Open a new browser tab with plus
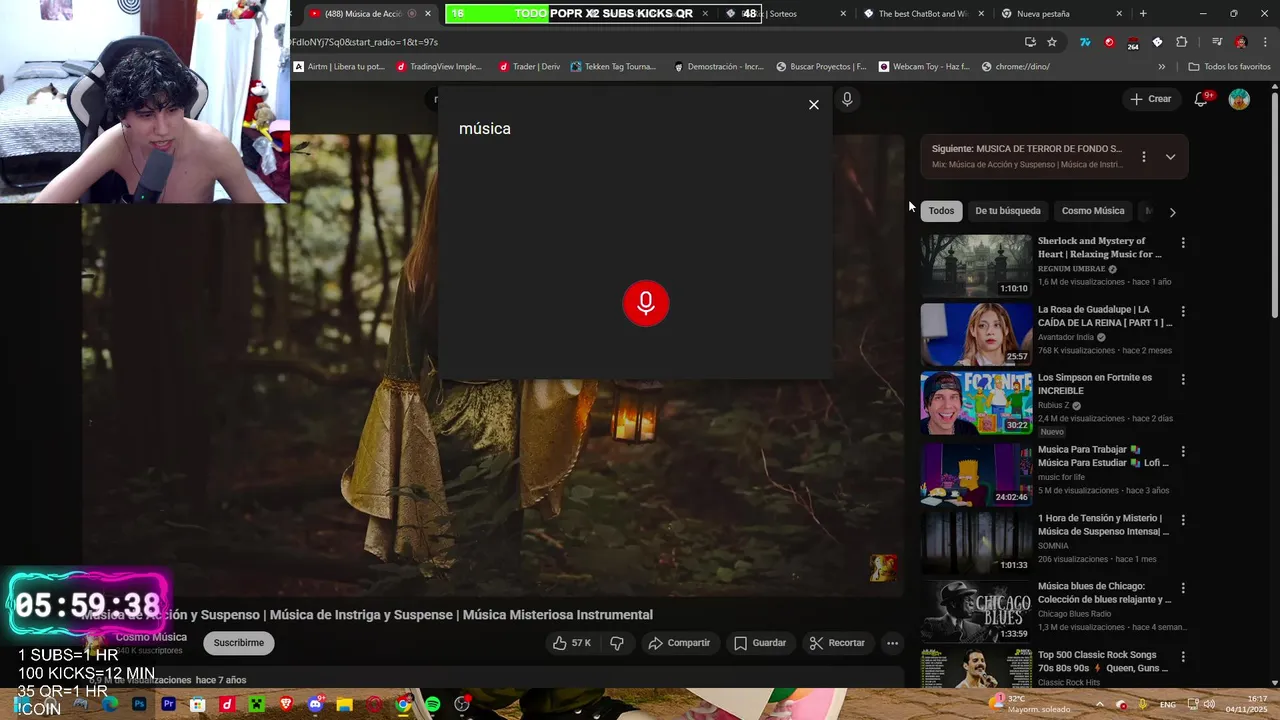The image size is (1280, 720). pos(1143,14)
